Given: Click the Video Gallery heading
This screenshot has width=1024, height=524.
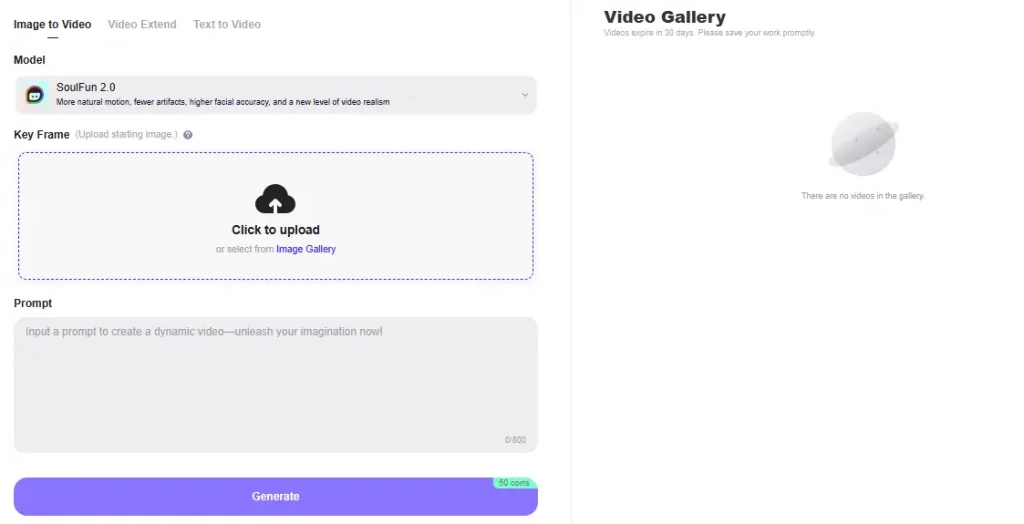Looking at the screenshot, I should coord(664,17).
